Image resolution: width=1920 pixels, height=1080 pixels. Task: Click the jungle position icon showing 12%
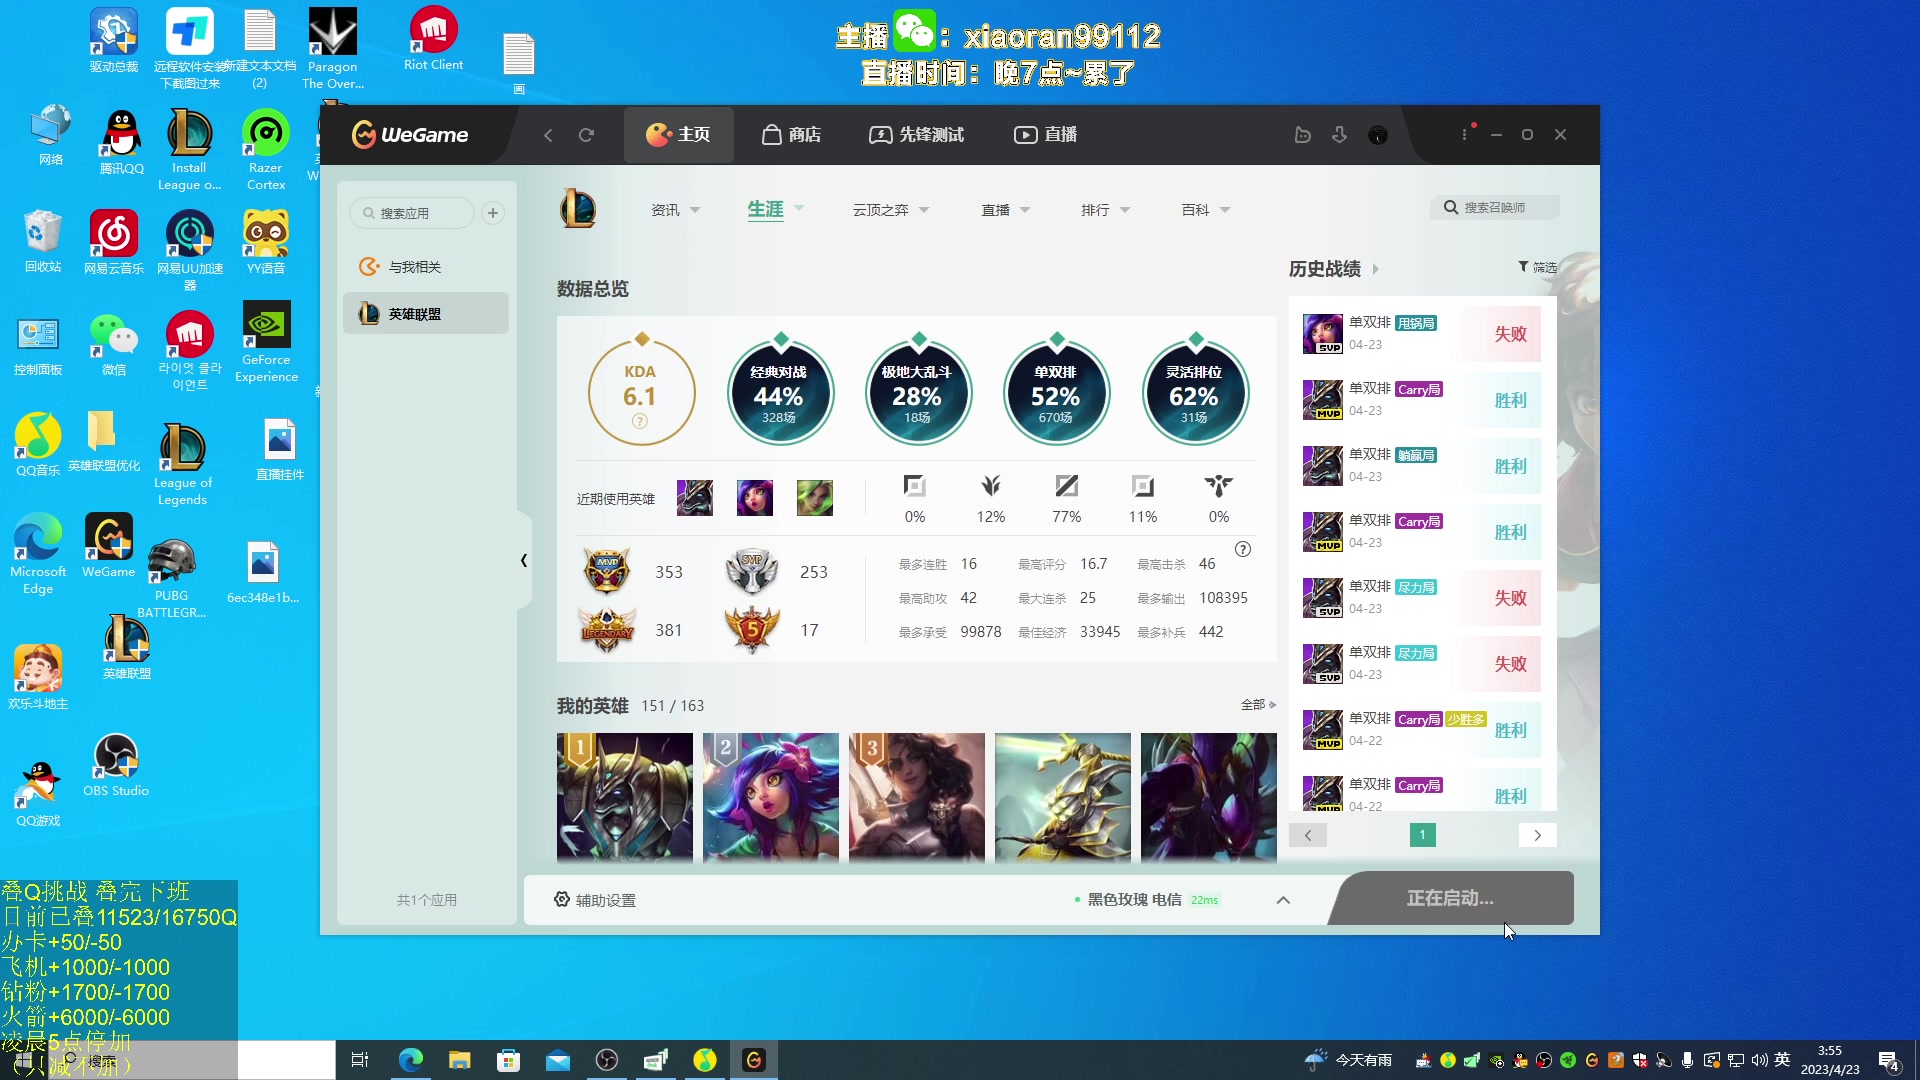tap(991, 486)
